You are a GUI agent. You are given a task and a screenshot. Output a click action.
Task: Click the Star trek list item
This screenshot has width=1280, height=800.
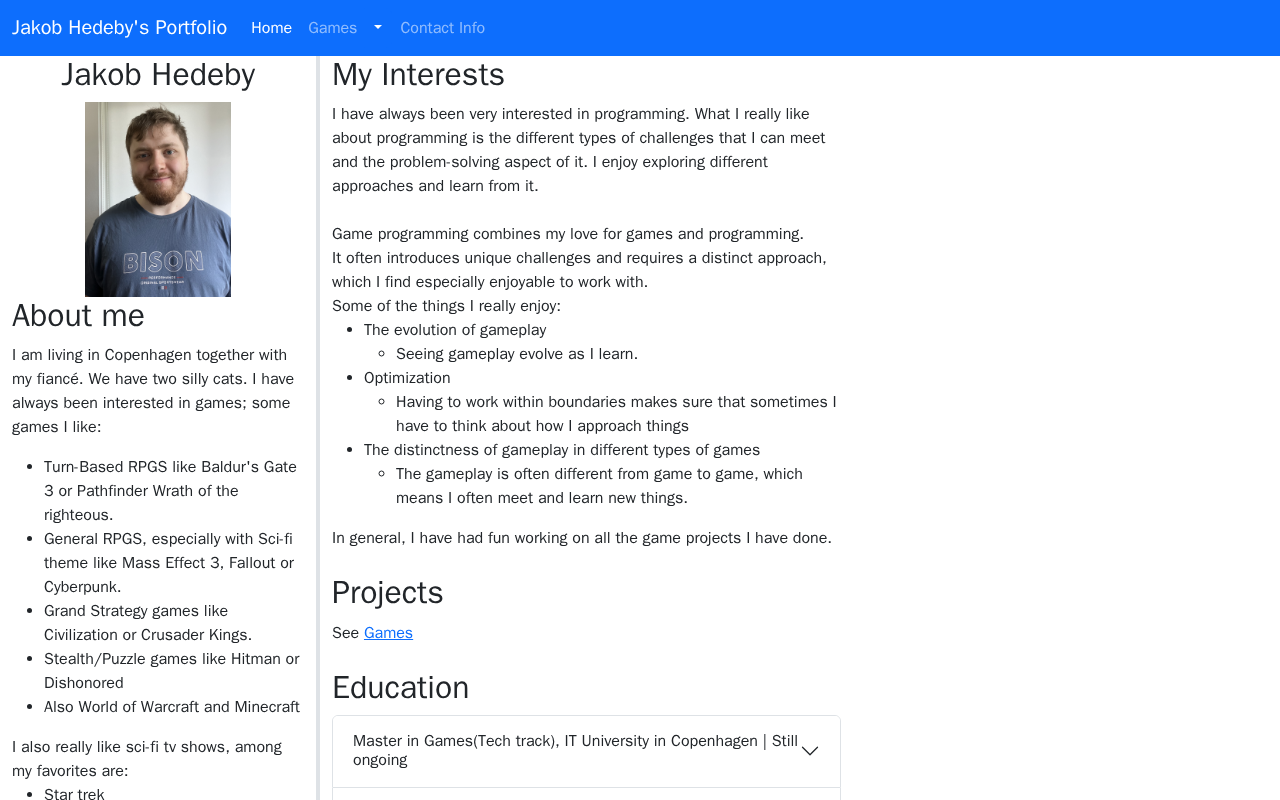(74, 794)
